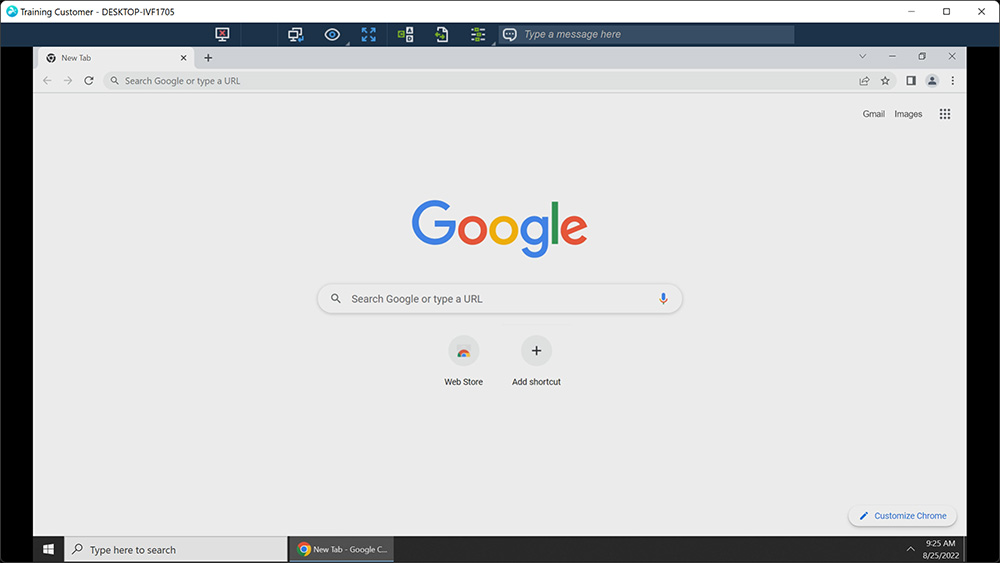
Task: Click the file transfer icon
Action: (x=441, y=34)
